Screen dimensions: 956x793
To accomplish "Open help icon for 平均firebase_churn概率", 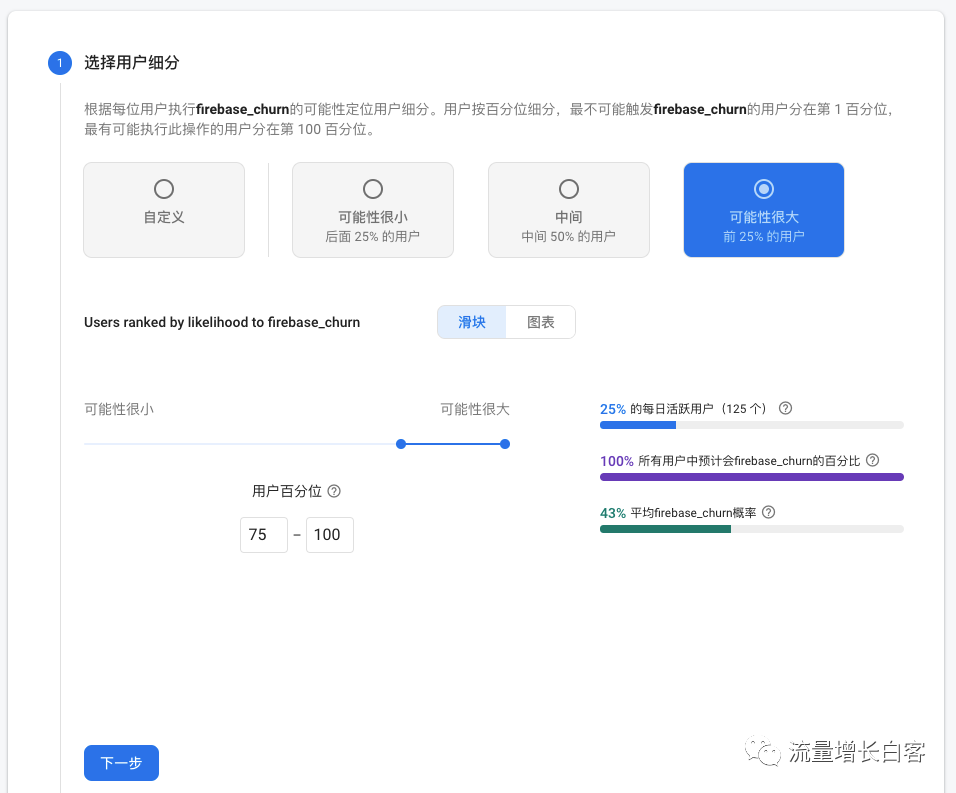I will click(769, 512).
